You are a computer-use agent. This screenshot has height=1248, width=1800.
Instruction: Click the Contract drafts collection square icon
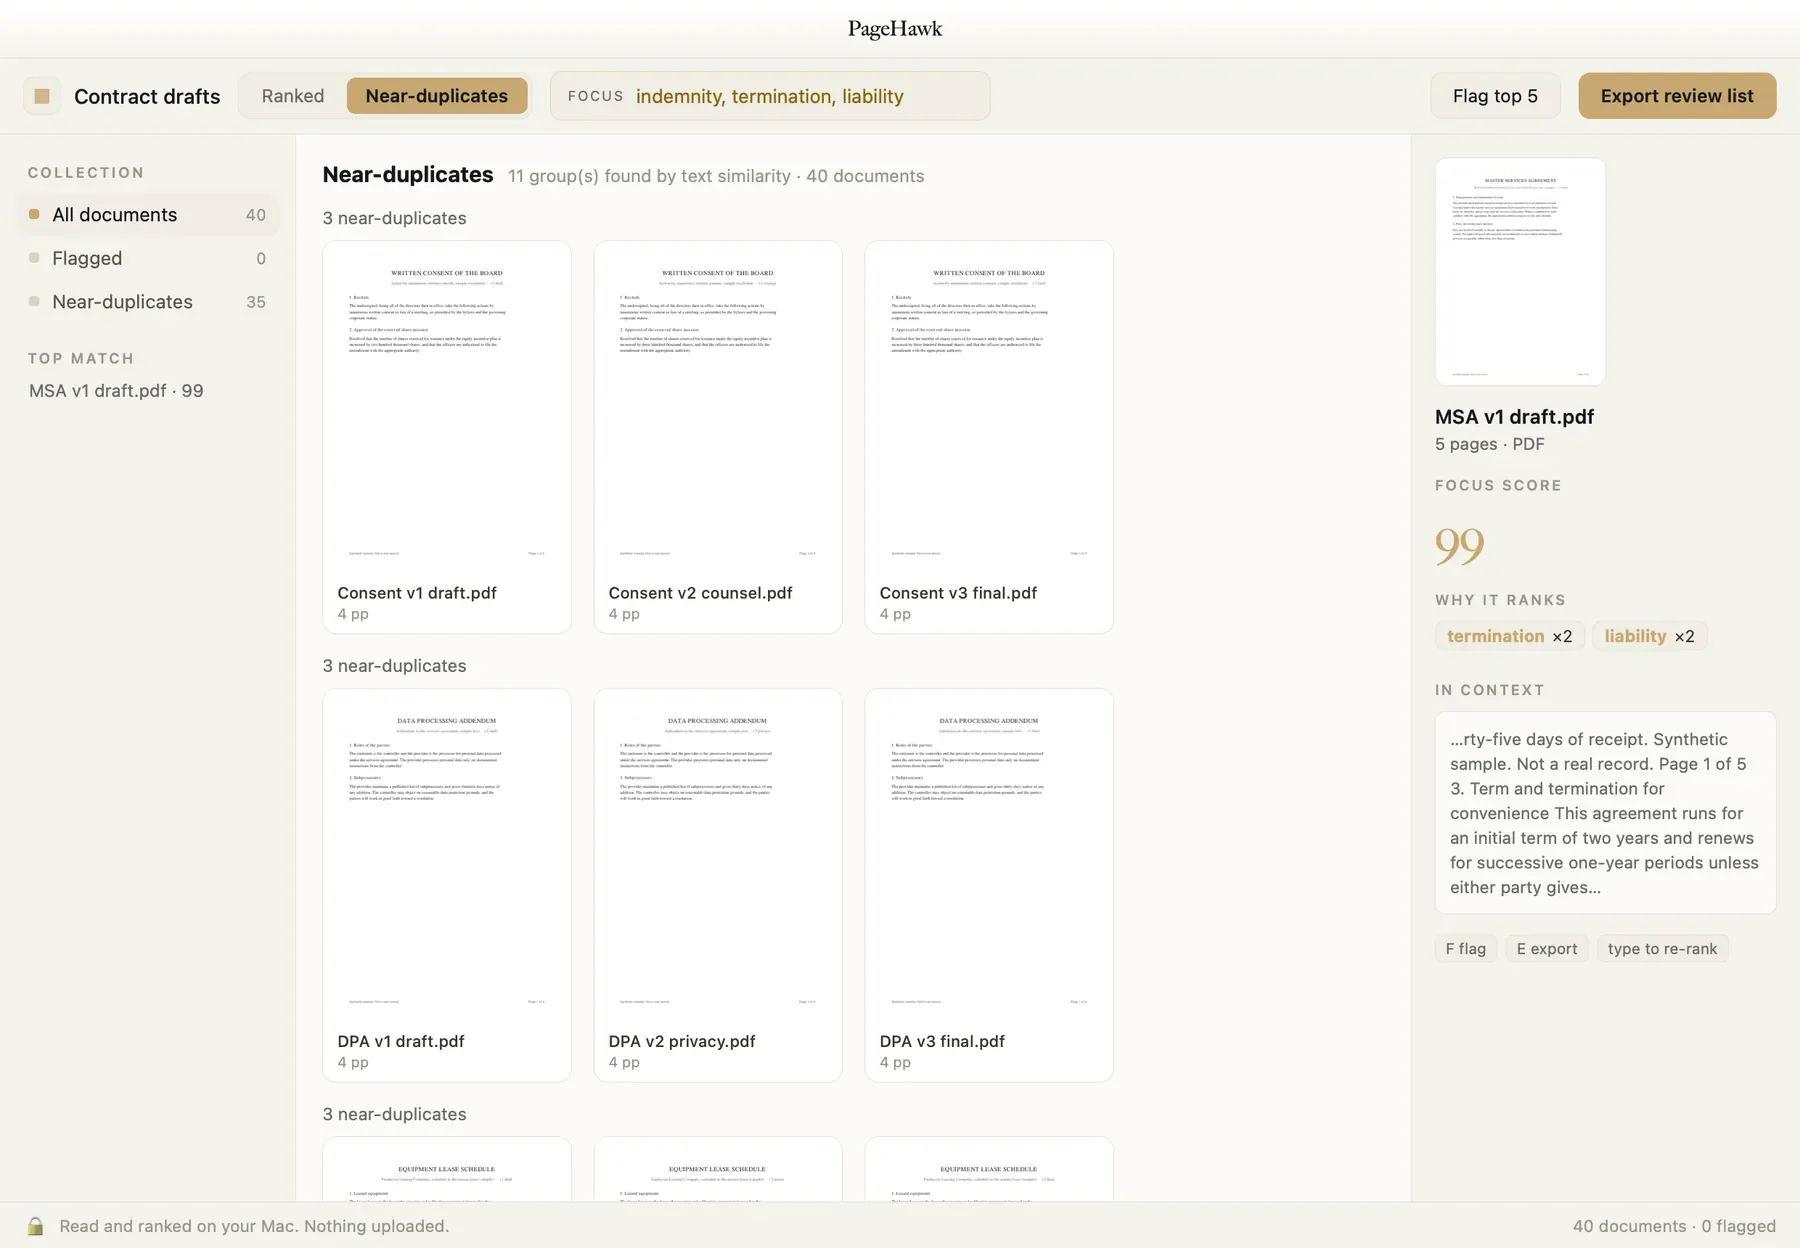point(42,96)
